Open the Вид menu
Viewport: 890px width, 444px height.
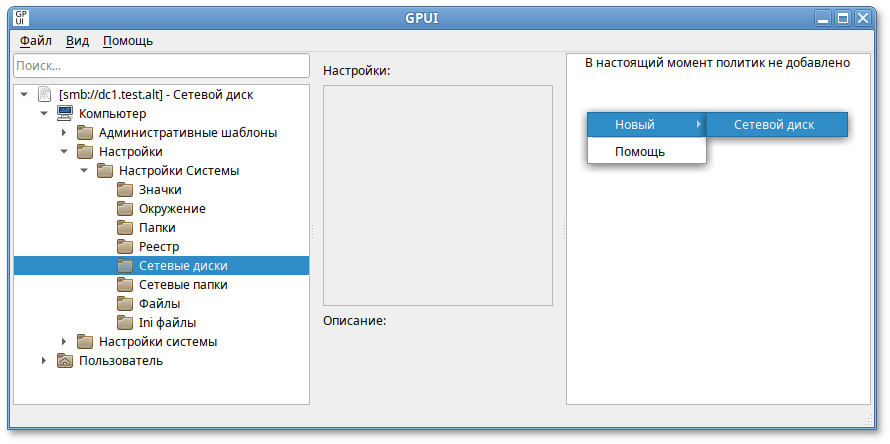(77, 41)
